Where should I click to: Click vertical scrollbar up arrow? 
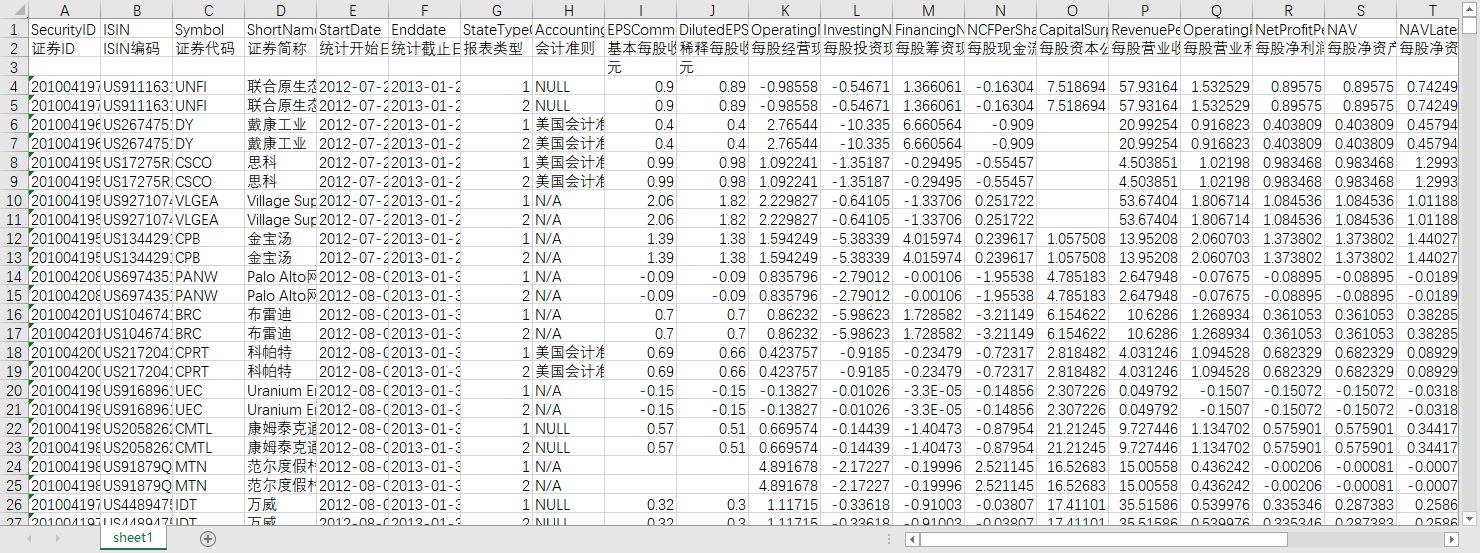[1471, 10]
